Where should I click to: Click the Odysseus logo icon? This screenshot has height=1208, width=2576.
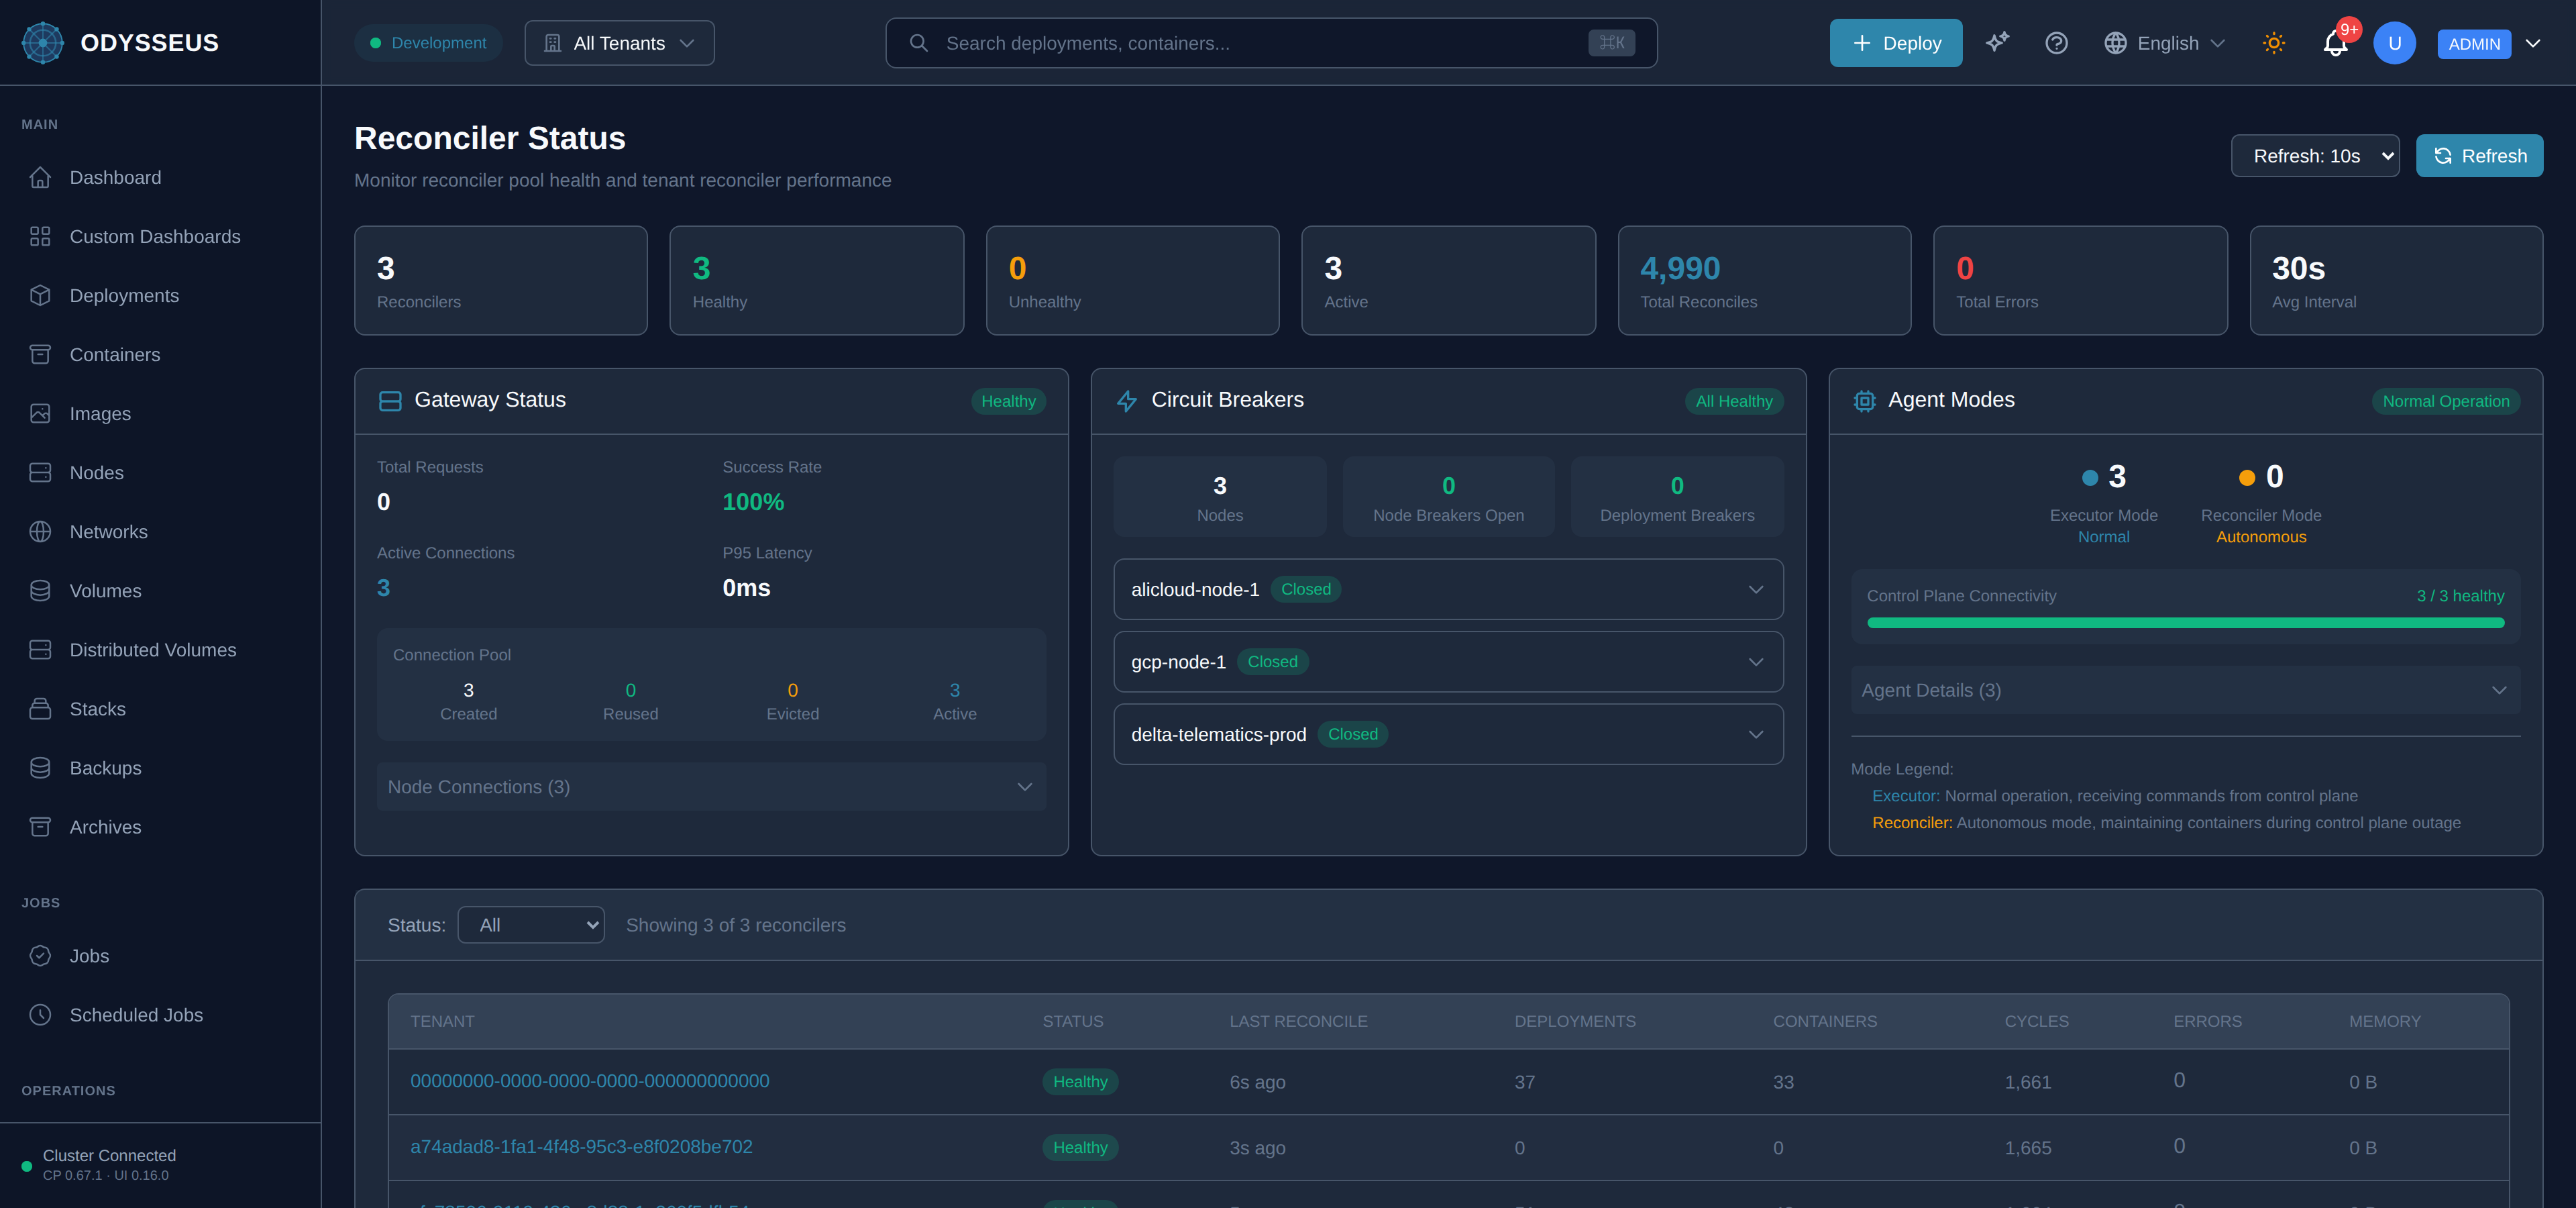[42, 43]
